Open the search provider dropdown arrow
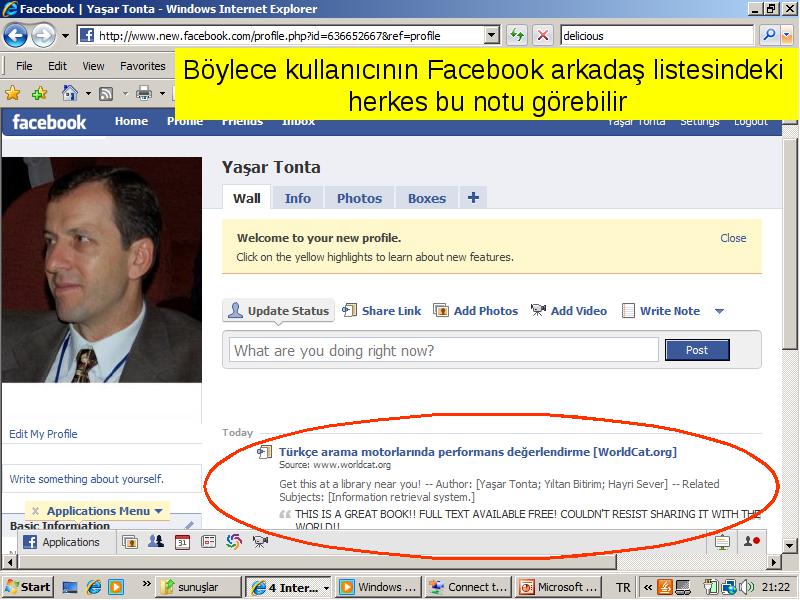The height and width of the screenshot is (600, 800). coord(787,35)
